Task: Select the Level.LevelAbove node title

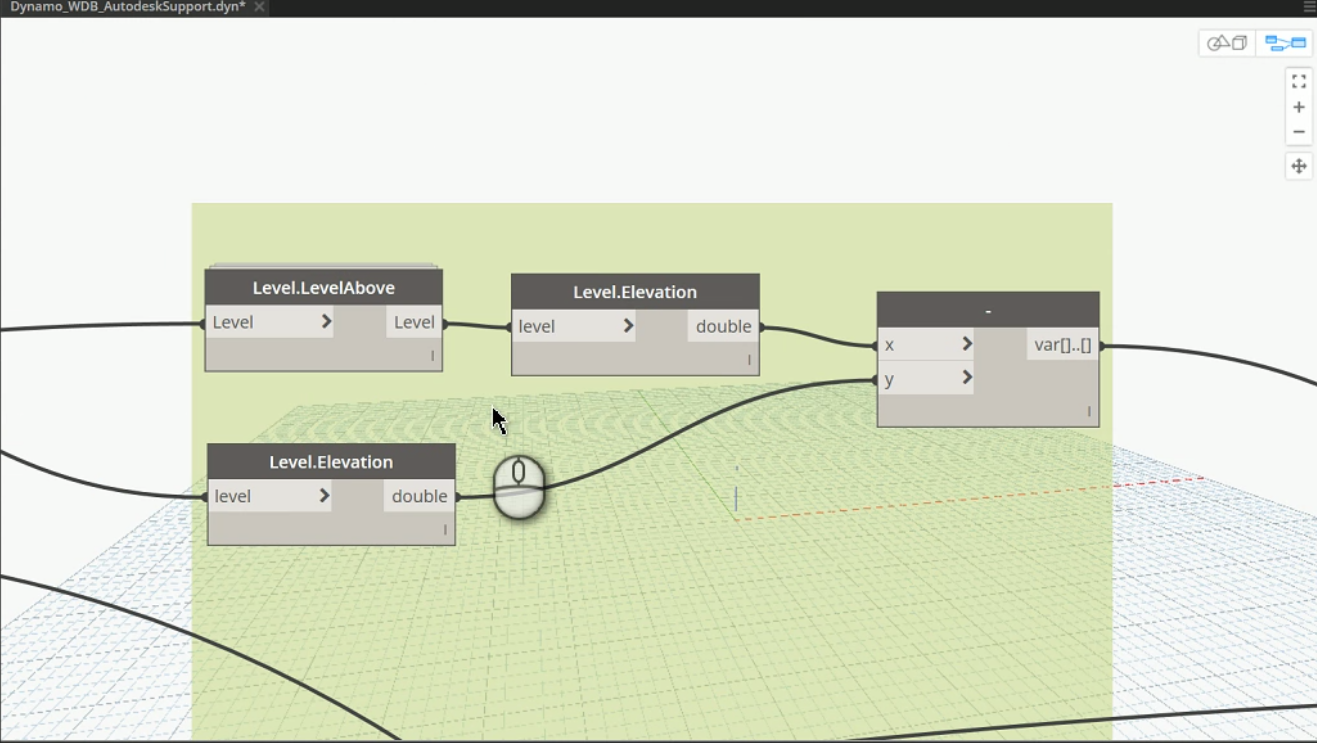Action: point(324,288)
